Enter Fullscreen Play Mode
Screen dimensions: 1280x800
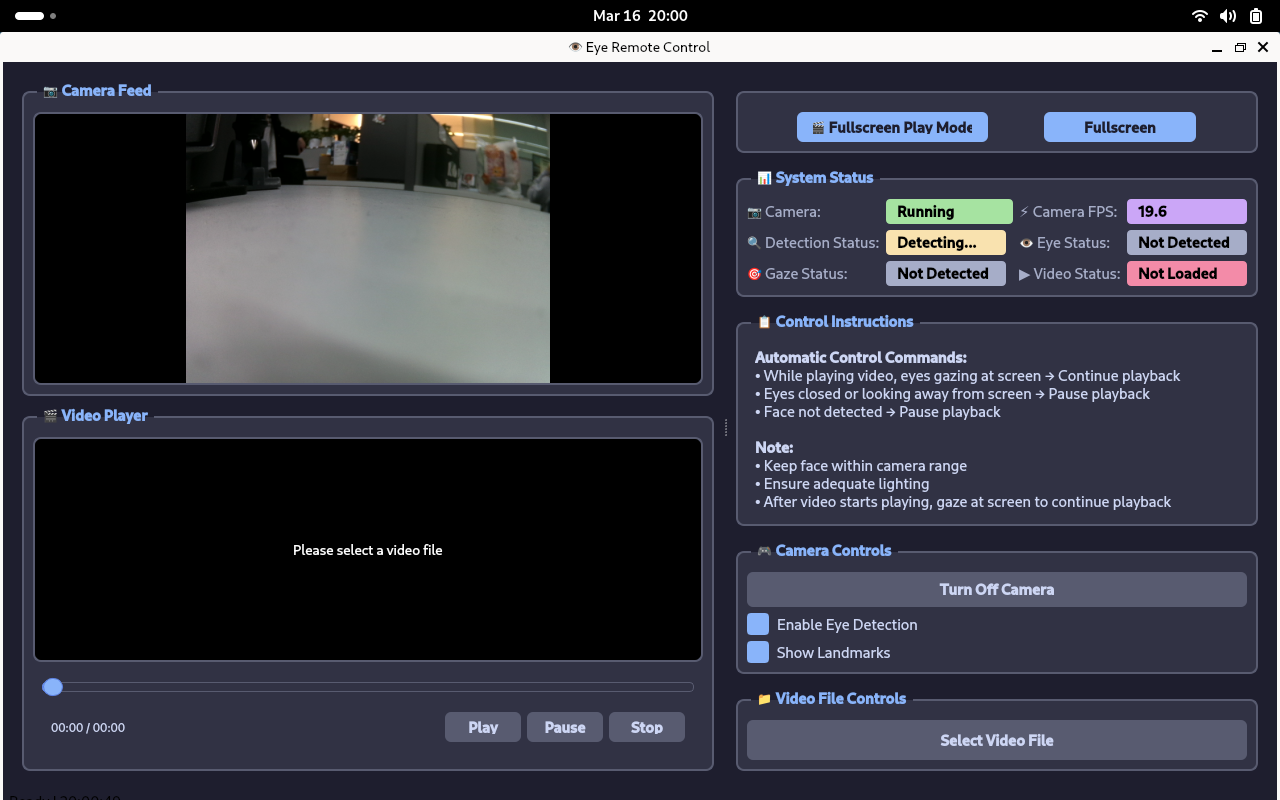pos(892,128)
